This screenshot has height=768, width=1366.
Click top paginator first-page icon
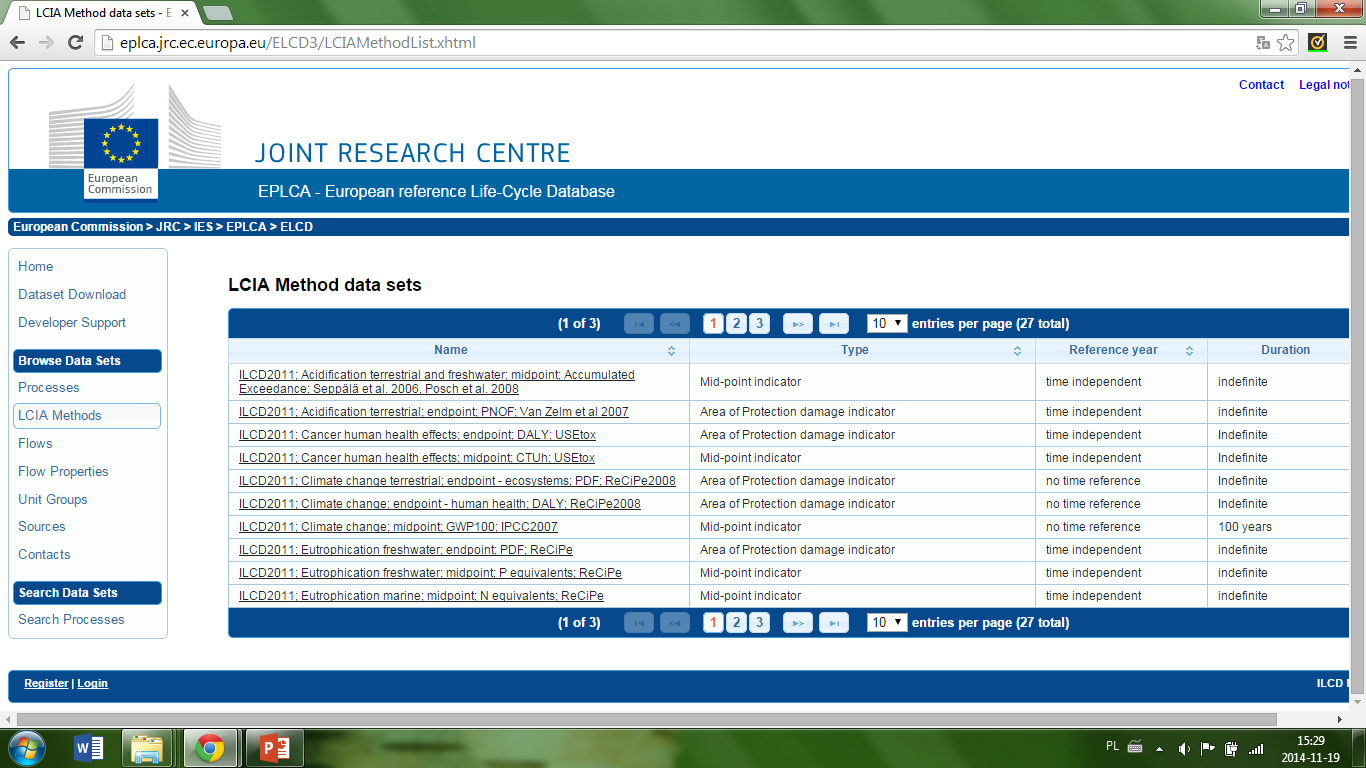639,323
